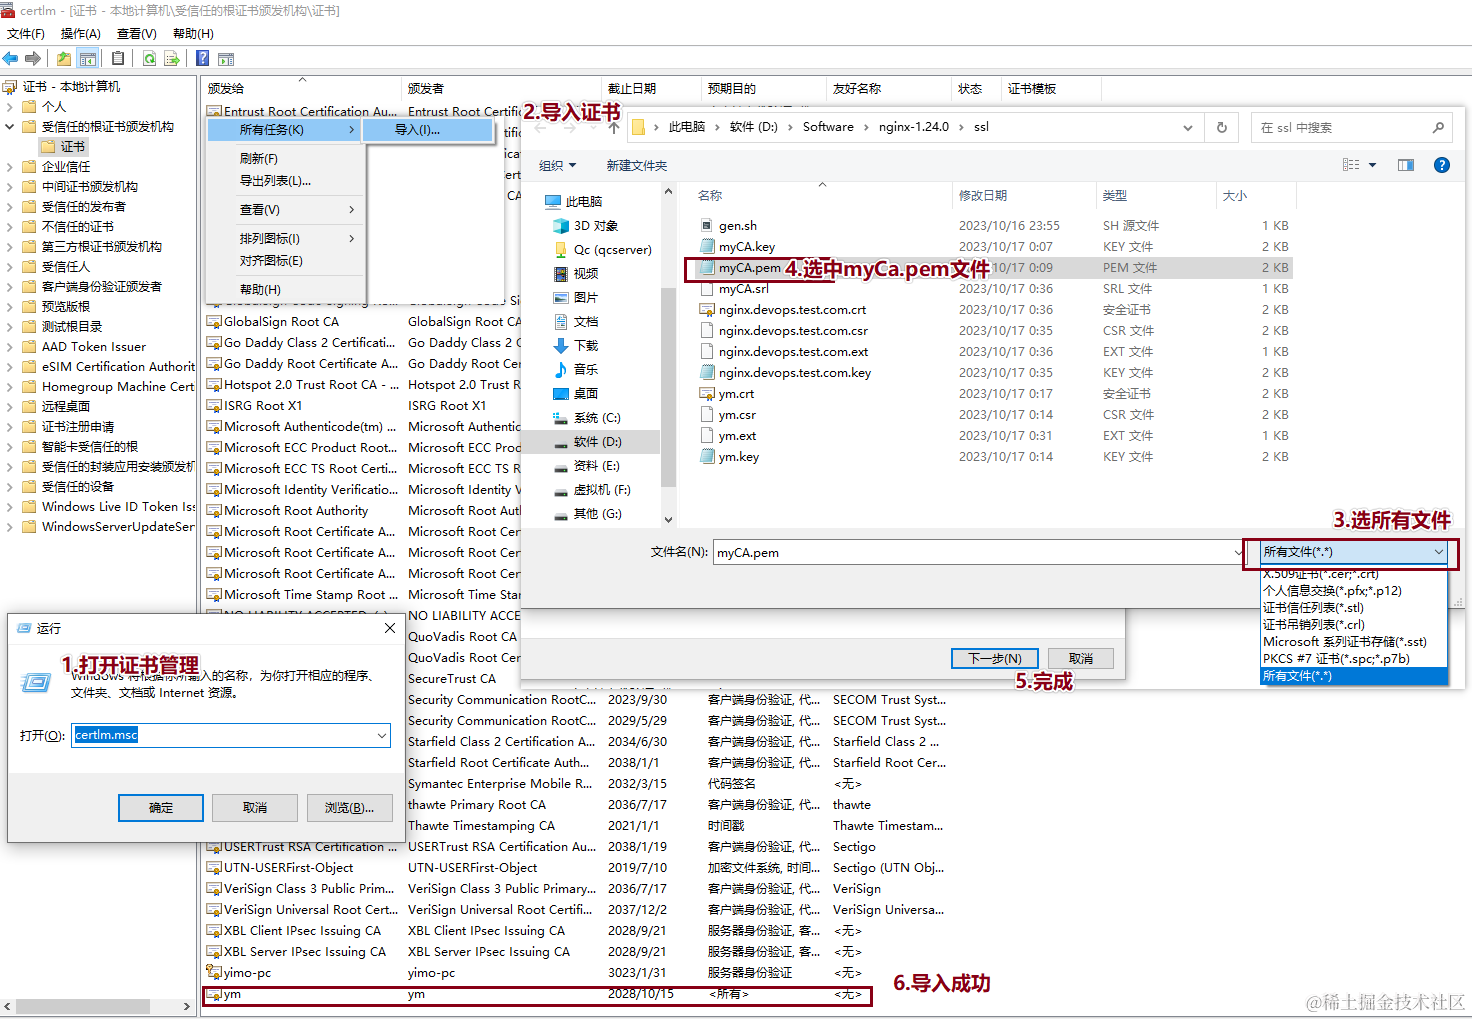Expand the 企业信任 tree node
1472x1019 pixels.
click(x=10, y=167)
